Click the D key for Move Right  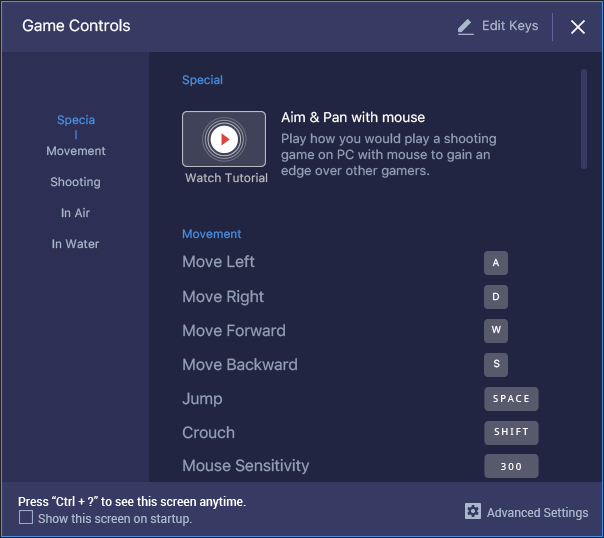point(496,297)
